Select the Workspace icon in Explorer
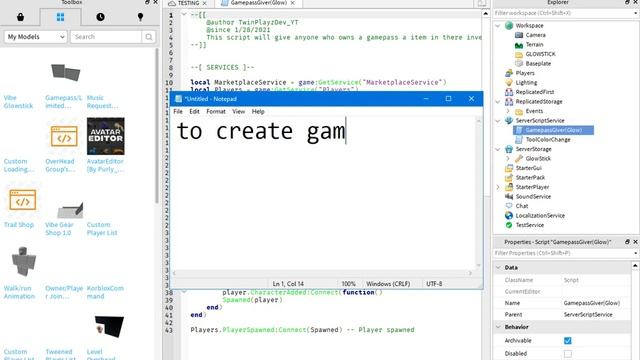The image size is (640, 360). click(x=509, y=26)
